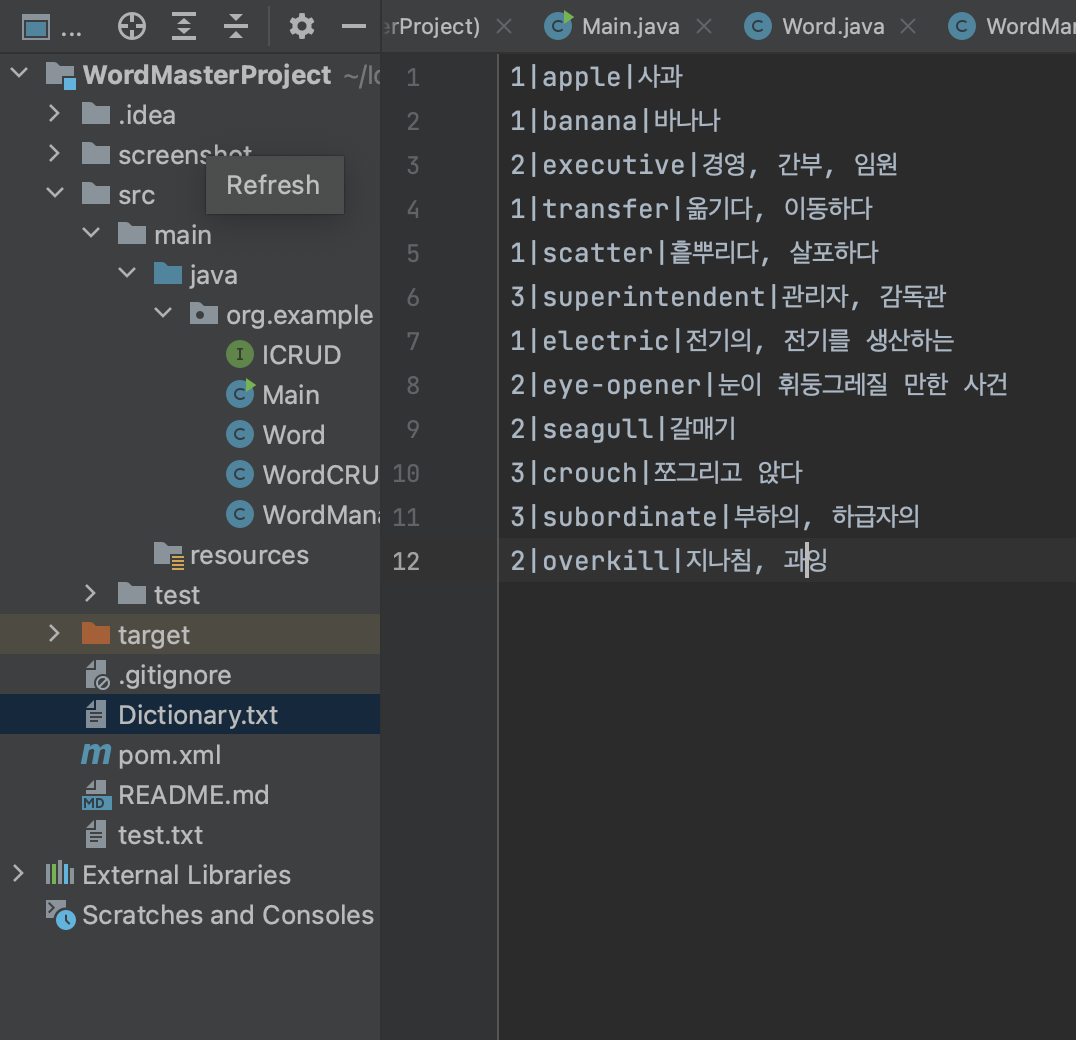This screenshot has width=1076, height=1040.
Task: Expand the target folder
Action: point(55,634)
